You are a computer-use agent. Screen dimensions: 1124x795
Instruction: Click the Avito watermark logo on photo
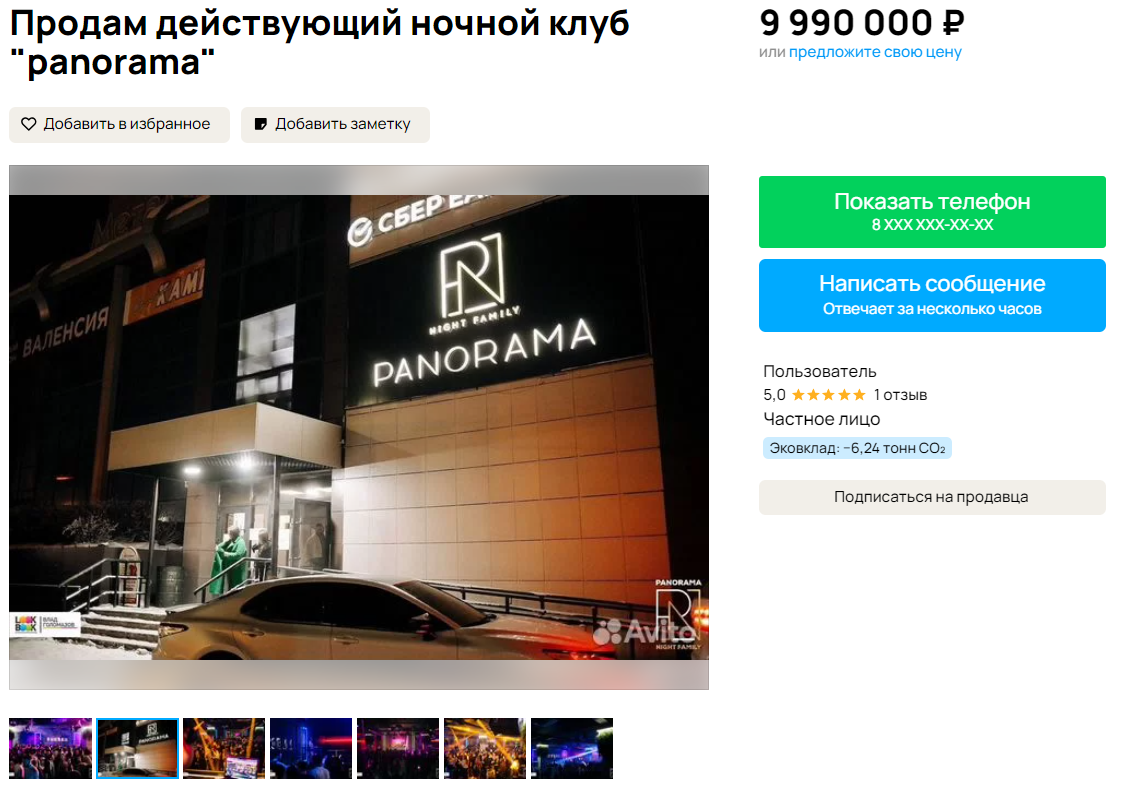tap(644, 632)
